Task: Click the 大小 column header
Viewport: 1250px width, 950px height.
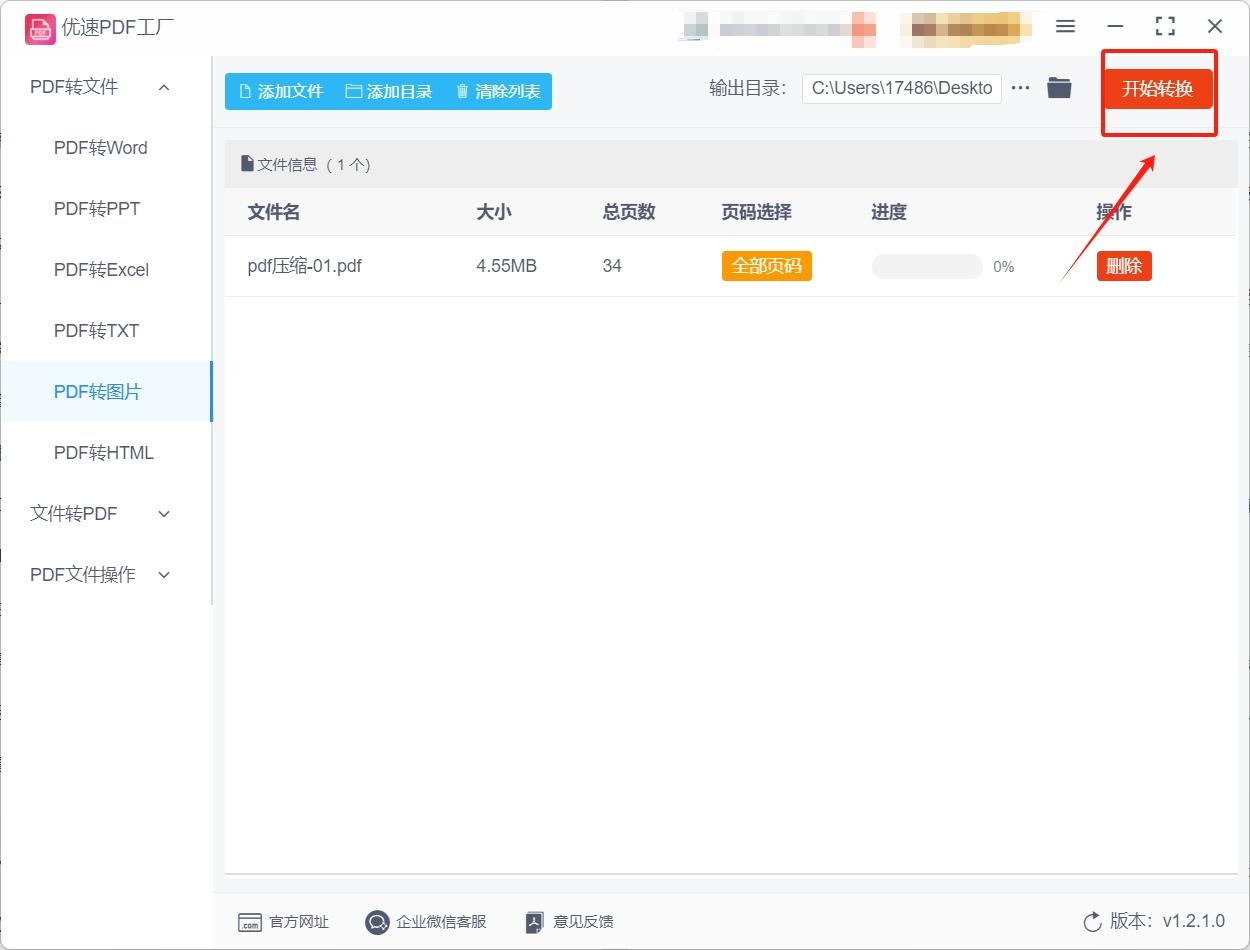Action: point(494,212)
